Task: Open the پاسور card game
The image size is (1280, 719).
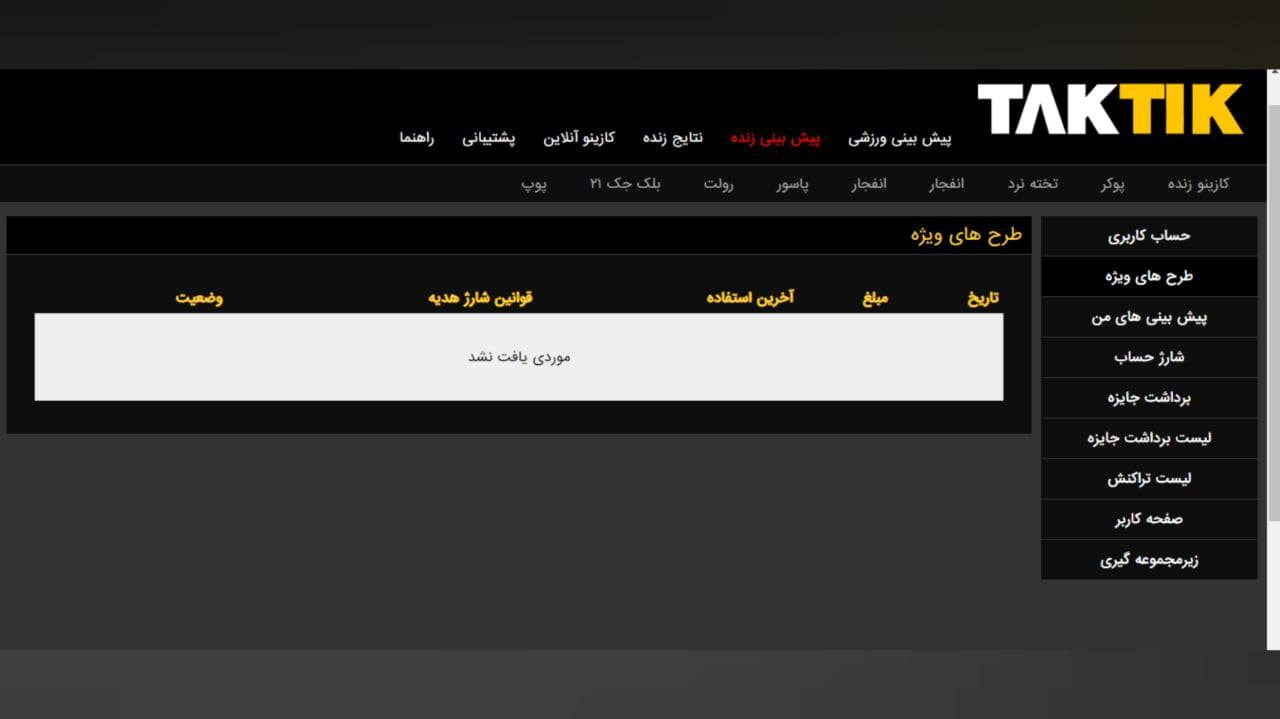Action: [x=791, y=183]
